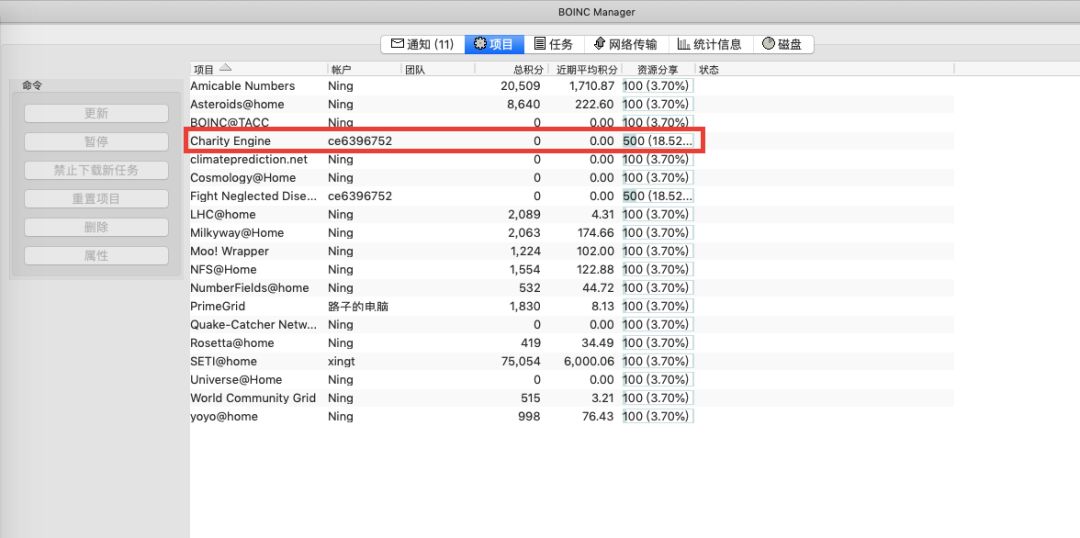Select the Amicable Numbers project row
Viewport: 1080px width, 538px height.
pyautogui.click(x=572, y=86)
